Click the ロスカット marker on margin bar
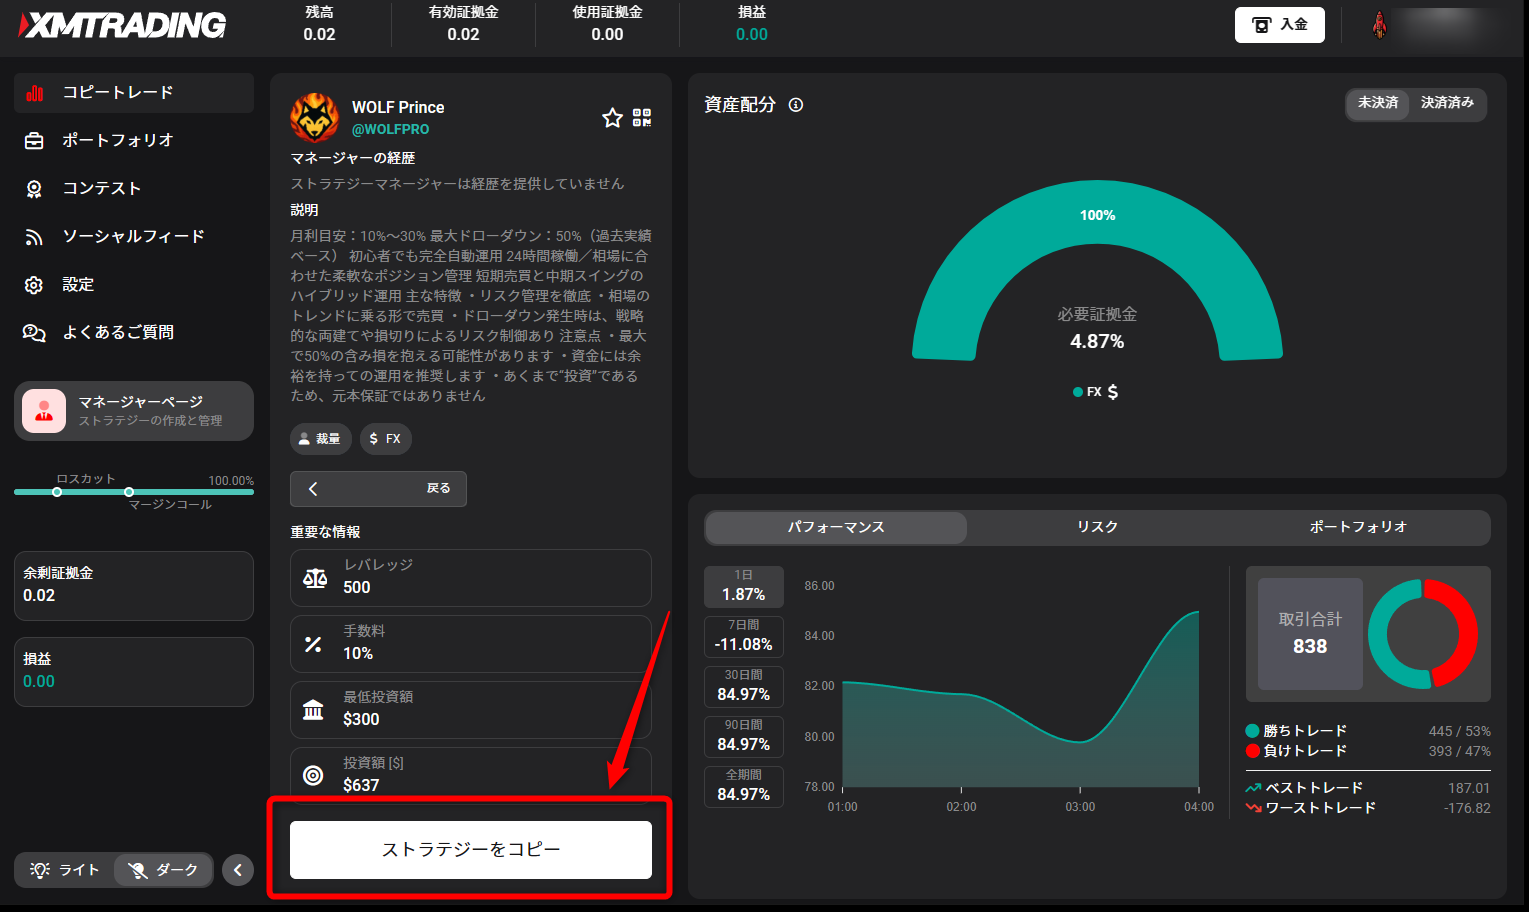 point(57,492)
